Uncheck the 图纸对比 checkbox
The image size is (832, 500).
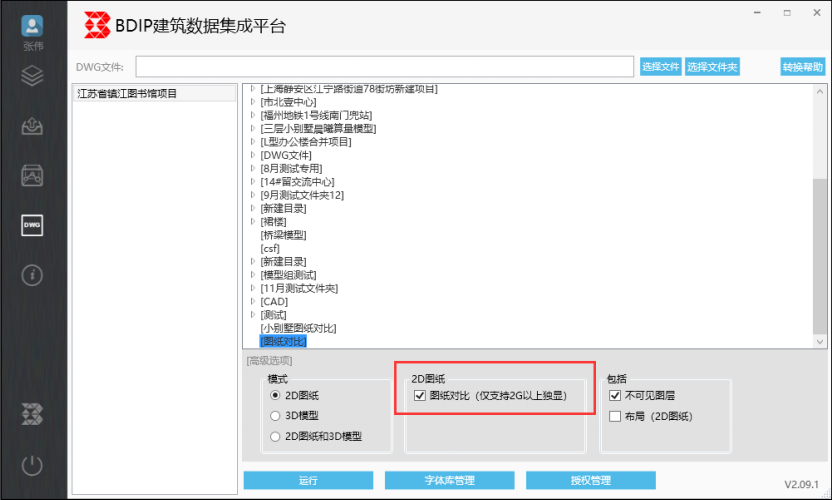(420, 395)
